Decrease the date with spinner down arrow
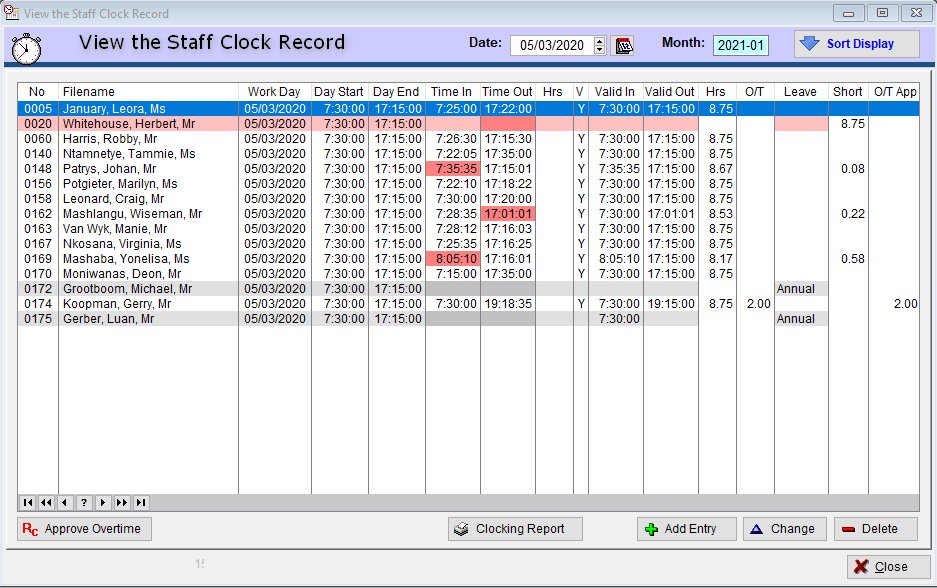 (x=599, y=50)
